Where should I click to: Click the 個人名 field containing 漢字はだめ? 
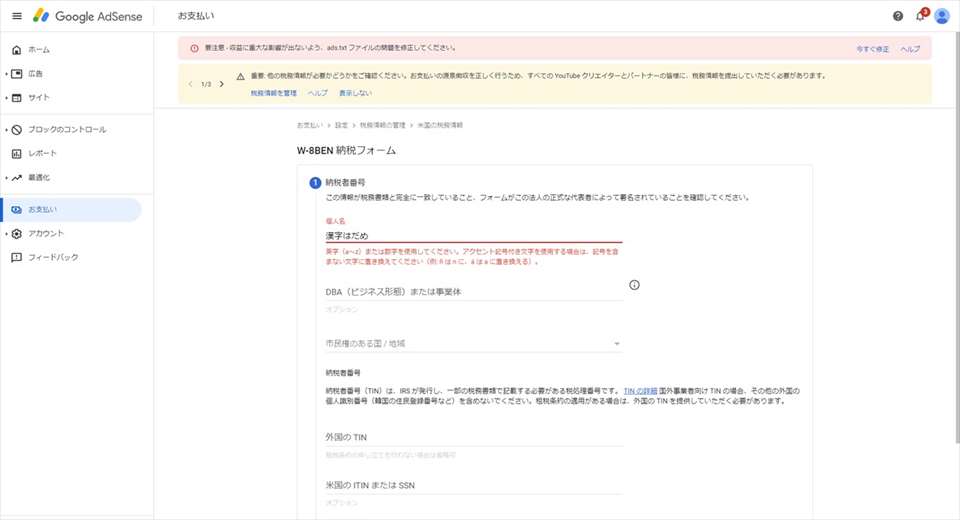(473, 236)
